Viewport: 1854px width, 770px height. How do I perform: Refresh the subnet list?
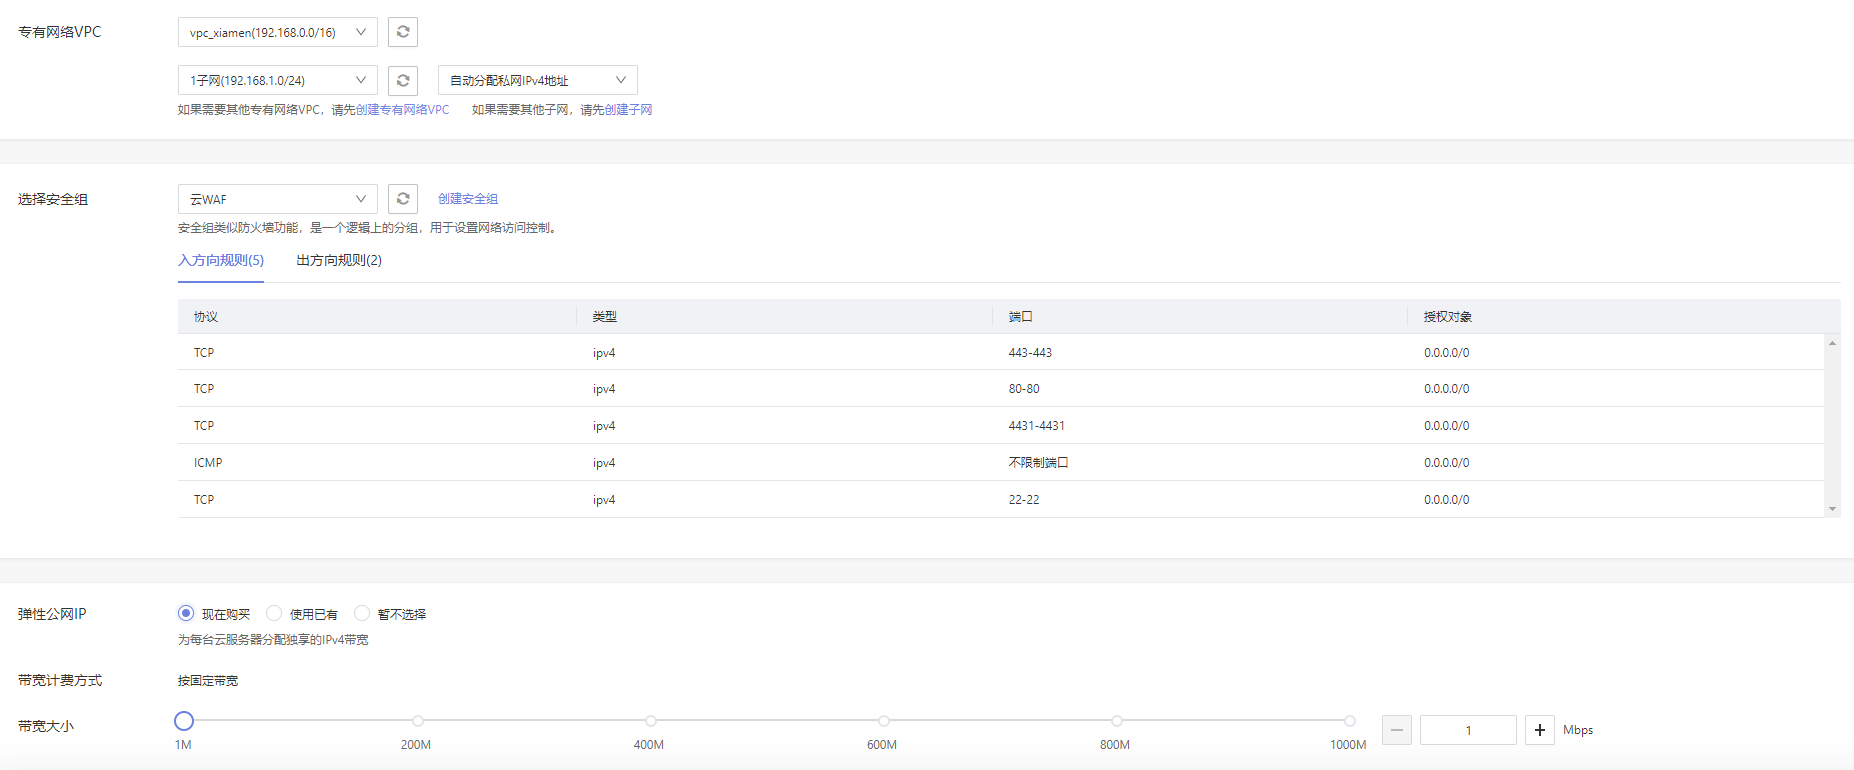tap(403, 80)
